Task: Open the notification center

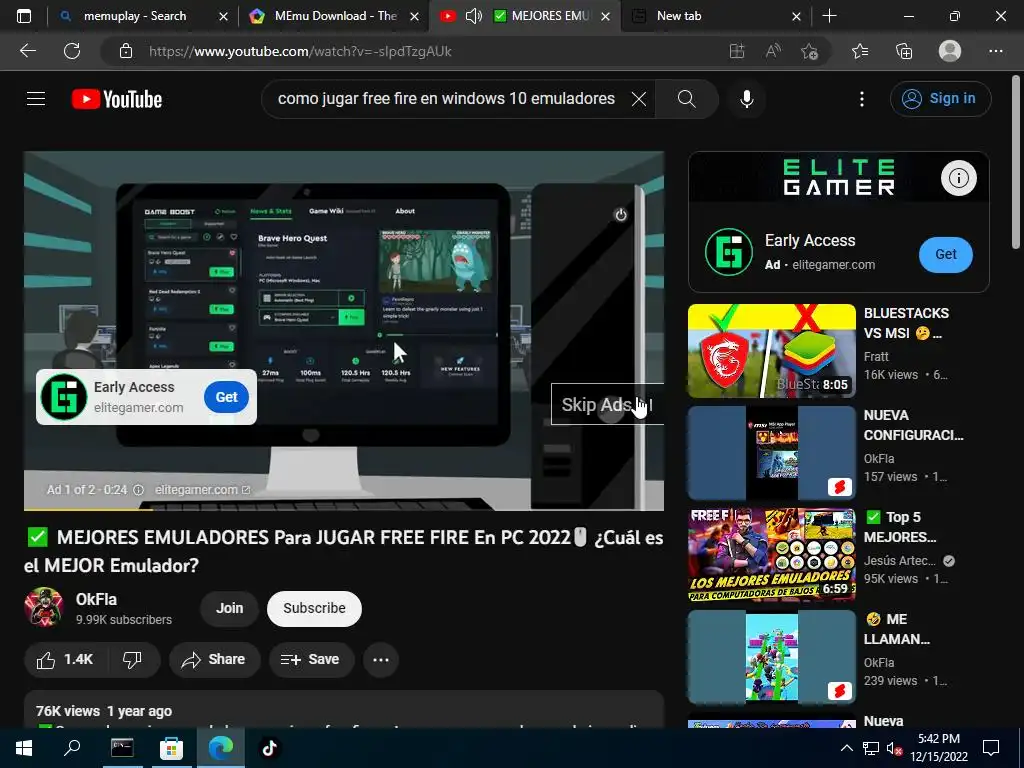Action: point(991,748)
